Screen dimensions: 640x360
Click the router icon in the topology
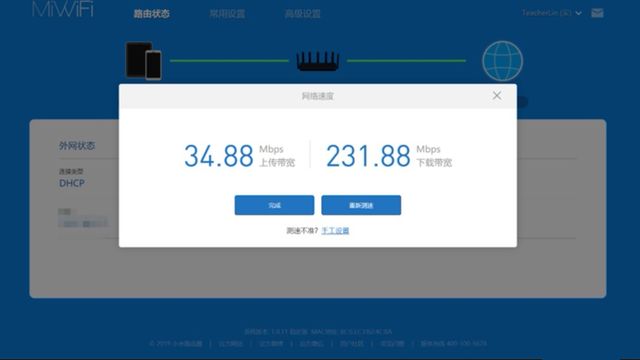(318, 61)
